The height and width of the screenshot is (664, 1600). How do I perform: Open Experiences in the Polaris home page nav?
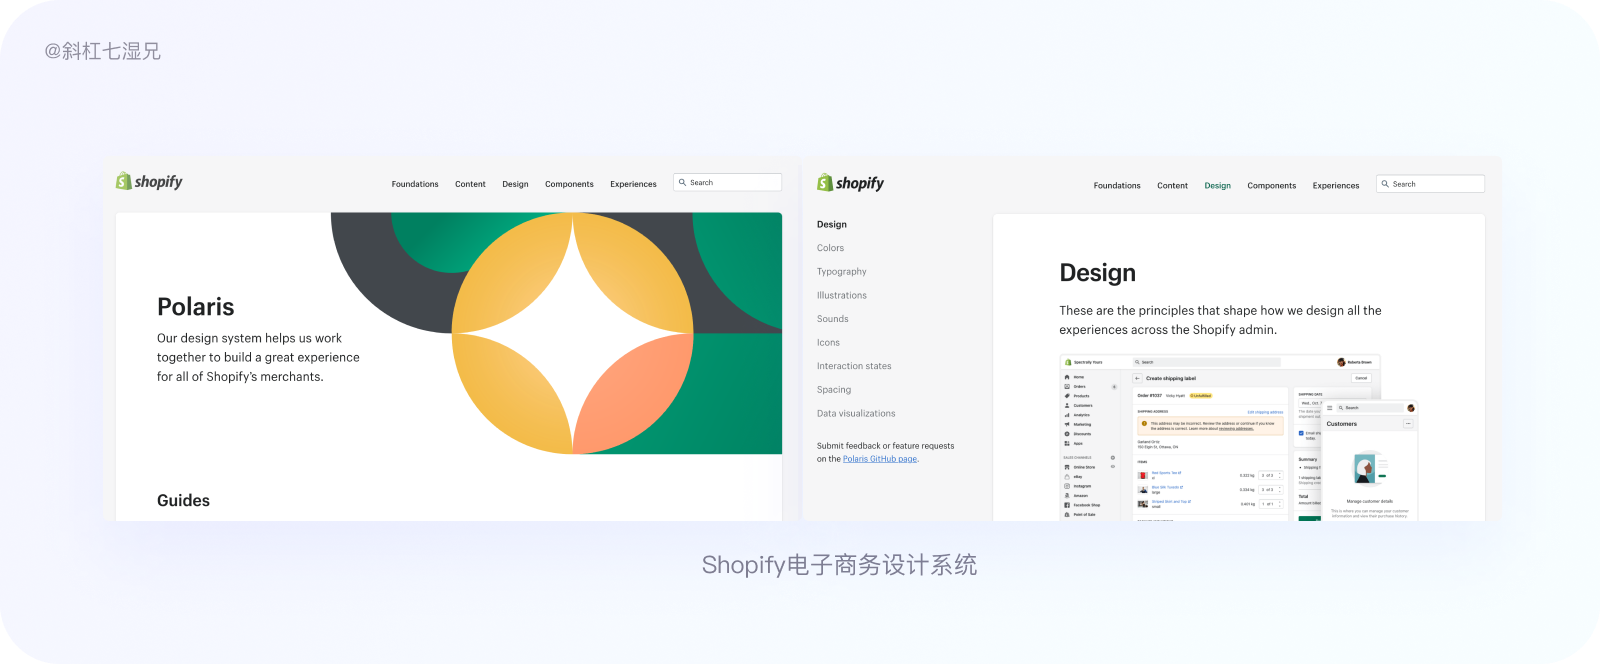(x=634, y=184)
